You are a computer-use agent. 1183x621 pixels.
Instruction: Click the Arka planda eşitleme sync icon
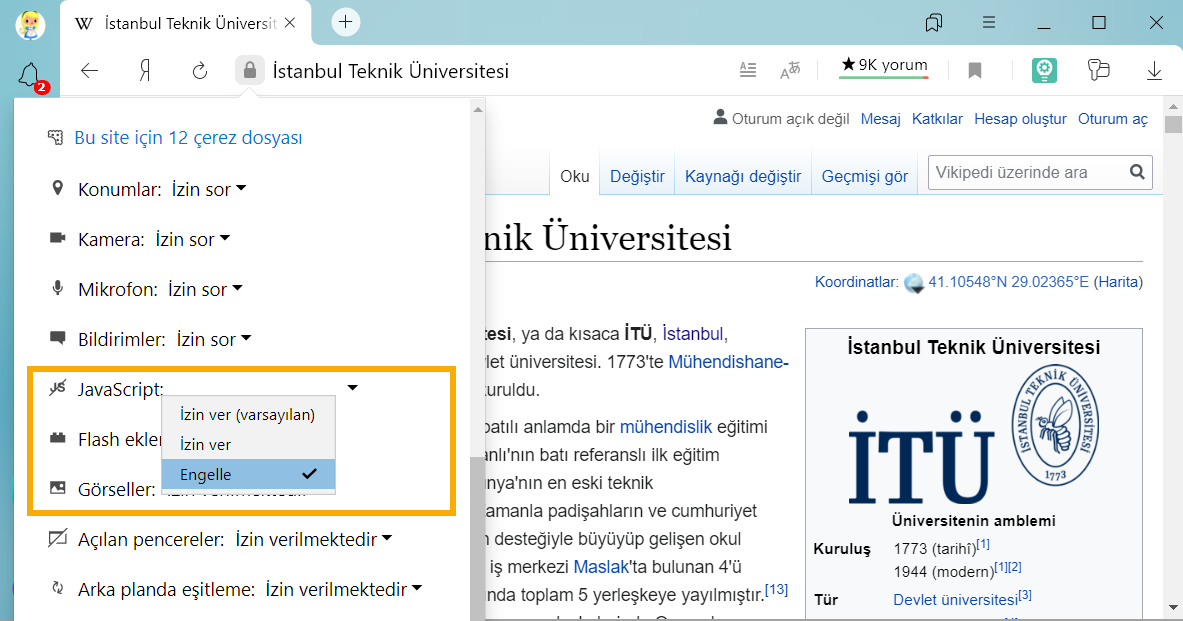coord(57,589)
